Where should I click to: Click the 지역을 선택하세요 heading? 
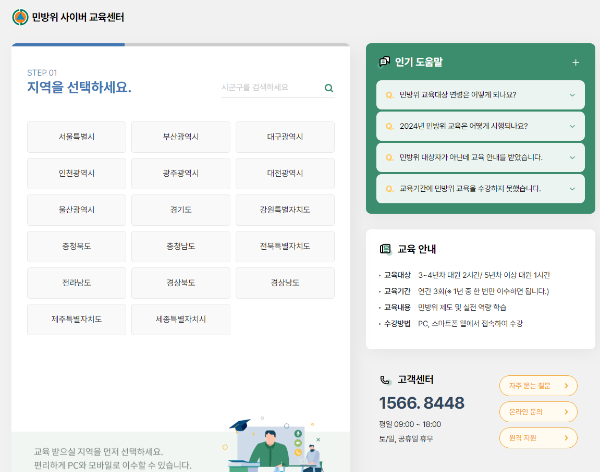pyautogui.click(x=79, y=88)
